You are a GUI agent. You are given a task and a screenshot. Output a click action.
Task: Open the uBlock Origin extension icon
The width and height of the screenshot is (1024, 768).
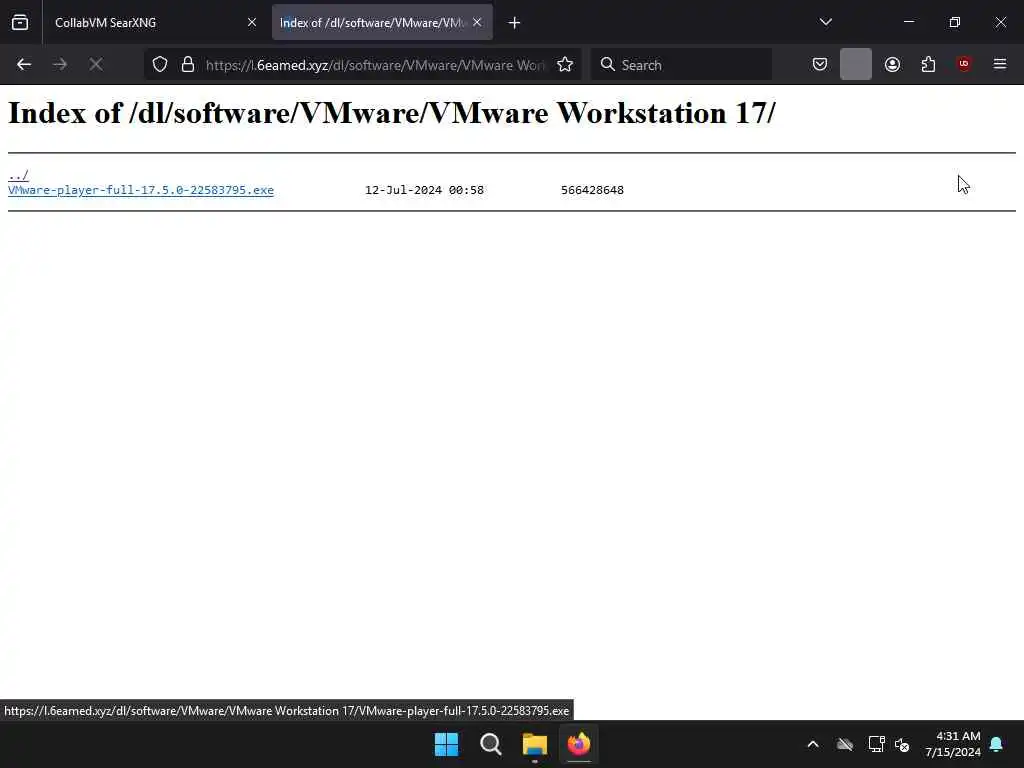[964, 64]
